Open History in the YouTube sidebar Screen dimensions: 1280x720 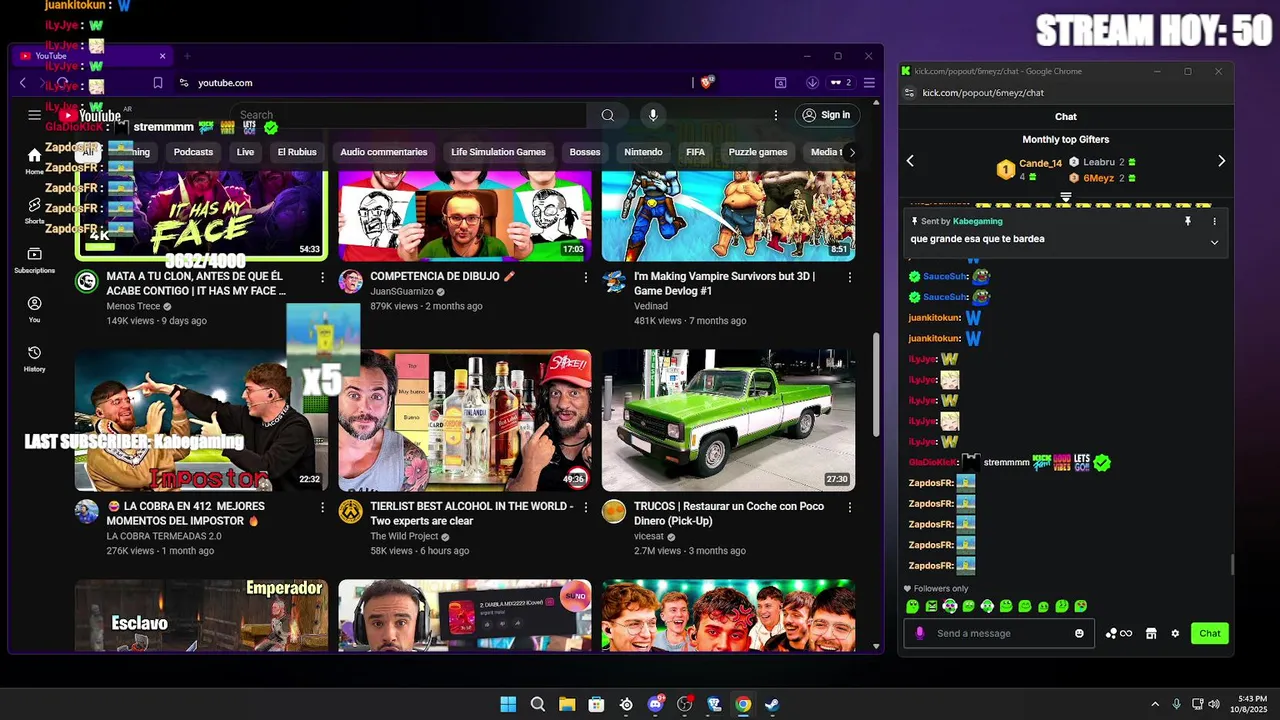coord(35,358)
